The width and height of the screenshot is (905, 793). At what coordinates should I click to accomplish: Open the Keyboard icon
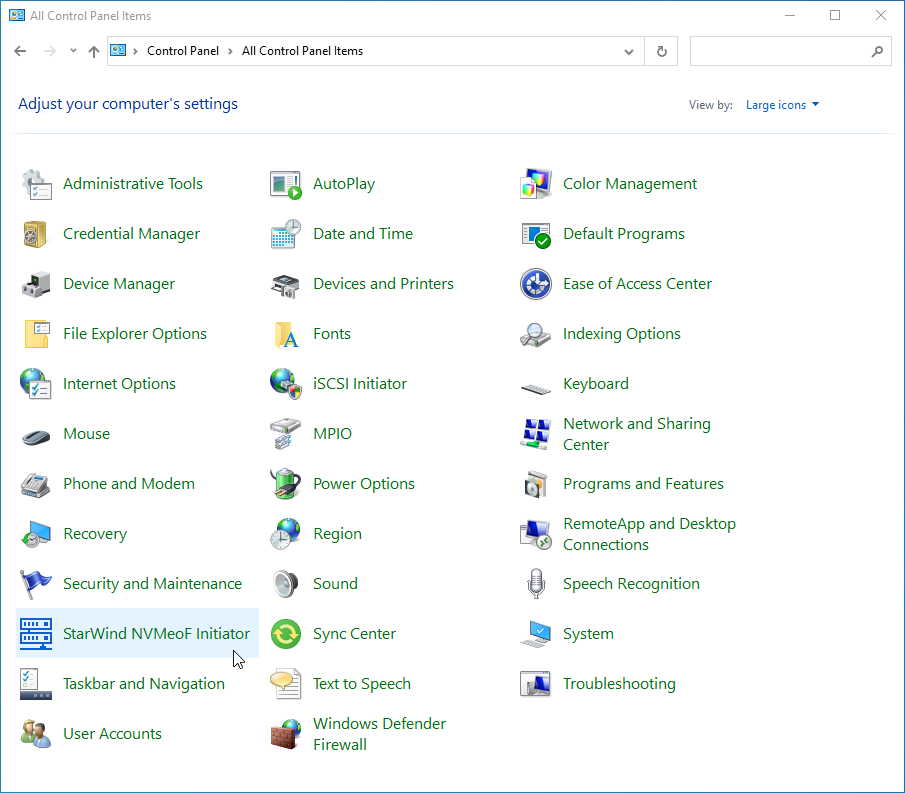pyautogui.click(x=536, y=388)
